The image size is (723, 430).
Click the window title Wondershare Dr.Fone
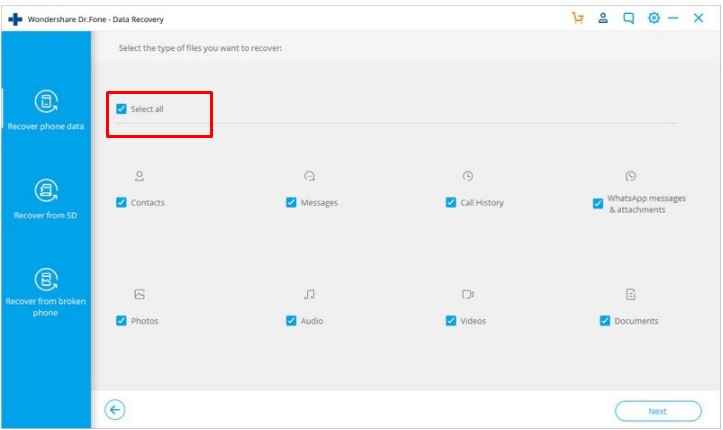[x=95, y=19]
